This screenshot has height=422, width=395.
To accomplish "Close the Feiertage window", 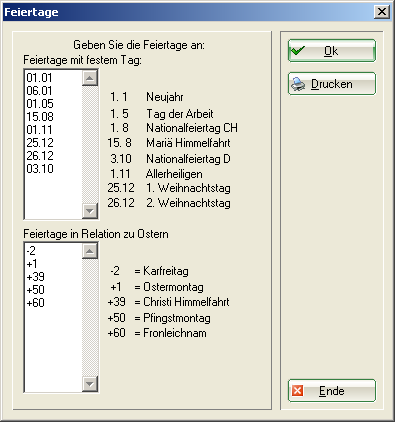I will [382, 12].
